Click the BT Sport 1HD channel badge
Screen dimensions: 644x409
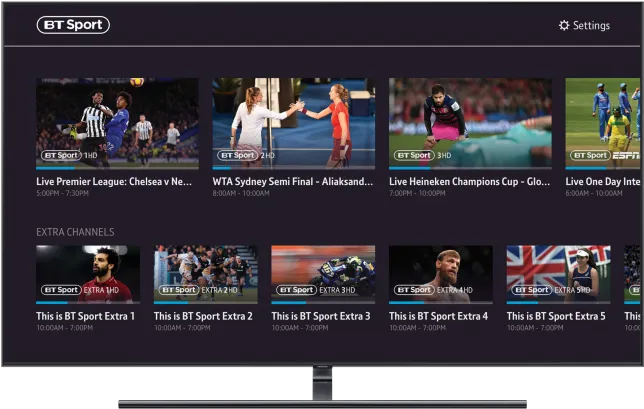pos(69,155)
